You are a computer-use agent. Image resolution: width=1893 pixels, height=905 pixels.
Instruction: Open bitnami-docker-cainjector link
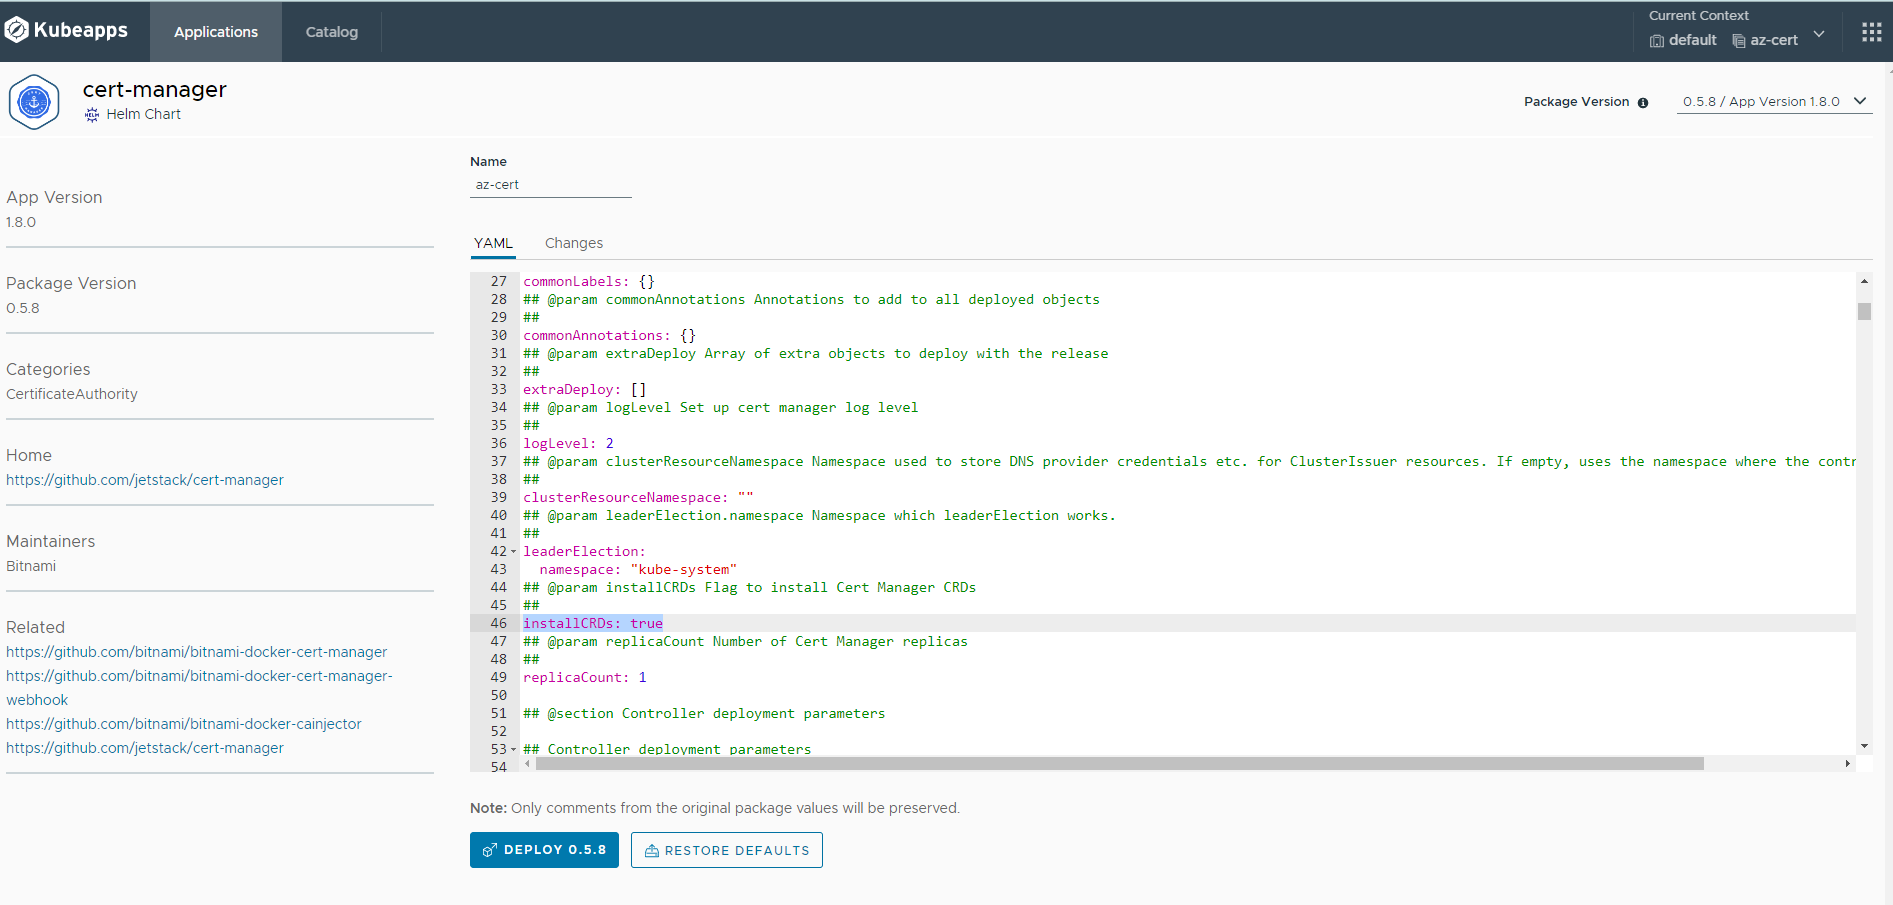184,724
